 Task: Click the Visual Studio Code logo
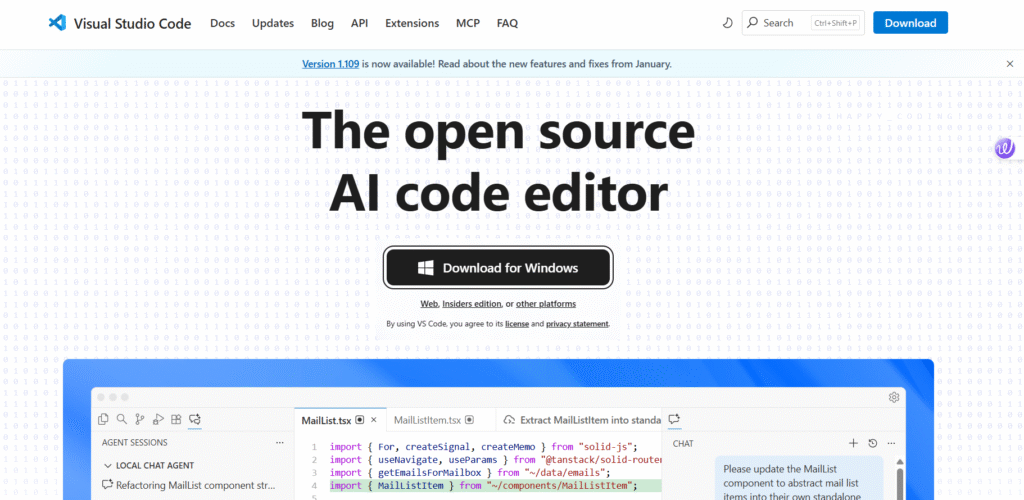pyautogui.click(x=58, y=23)
